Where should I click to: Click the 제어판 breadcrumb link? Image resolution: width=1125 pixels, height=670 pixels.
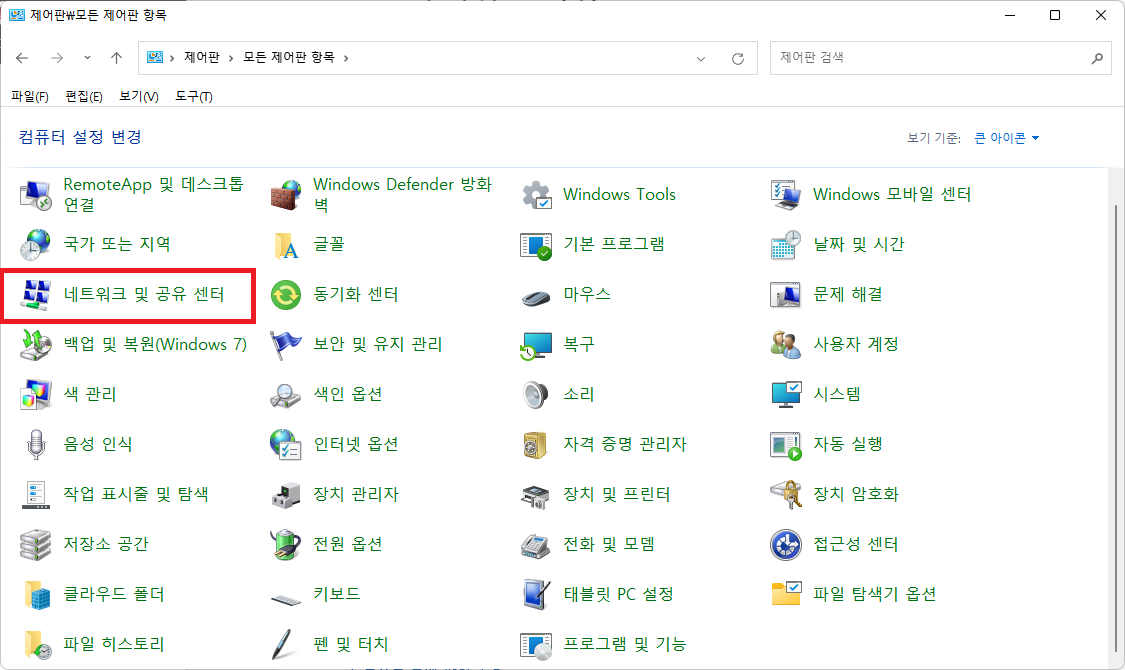(202, 57)
